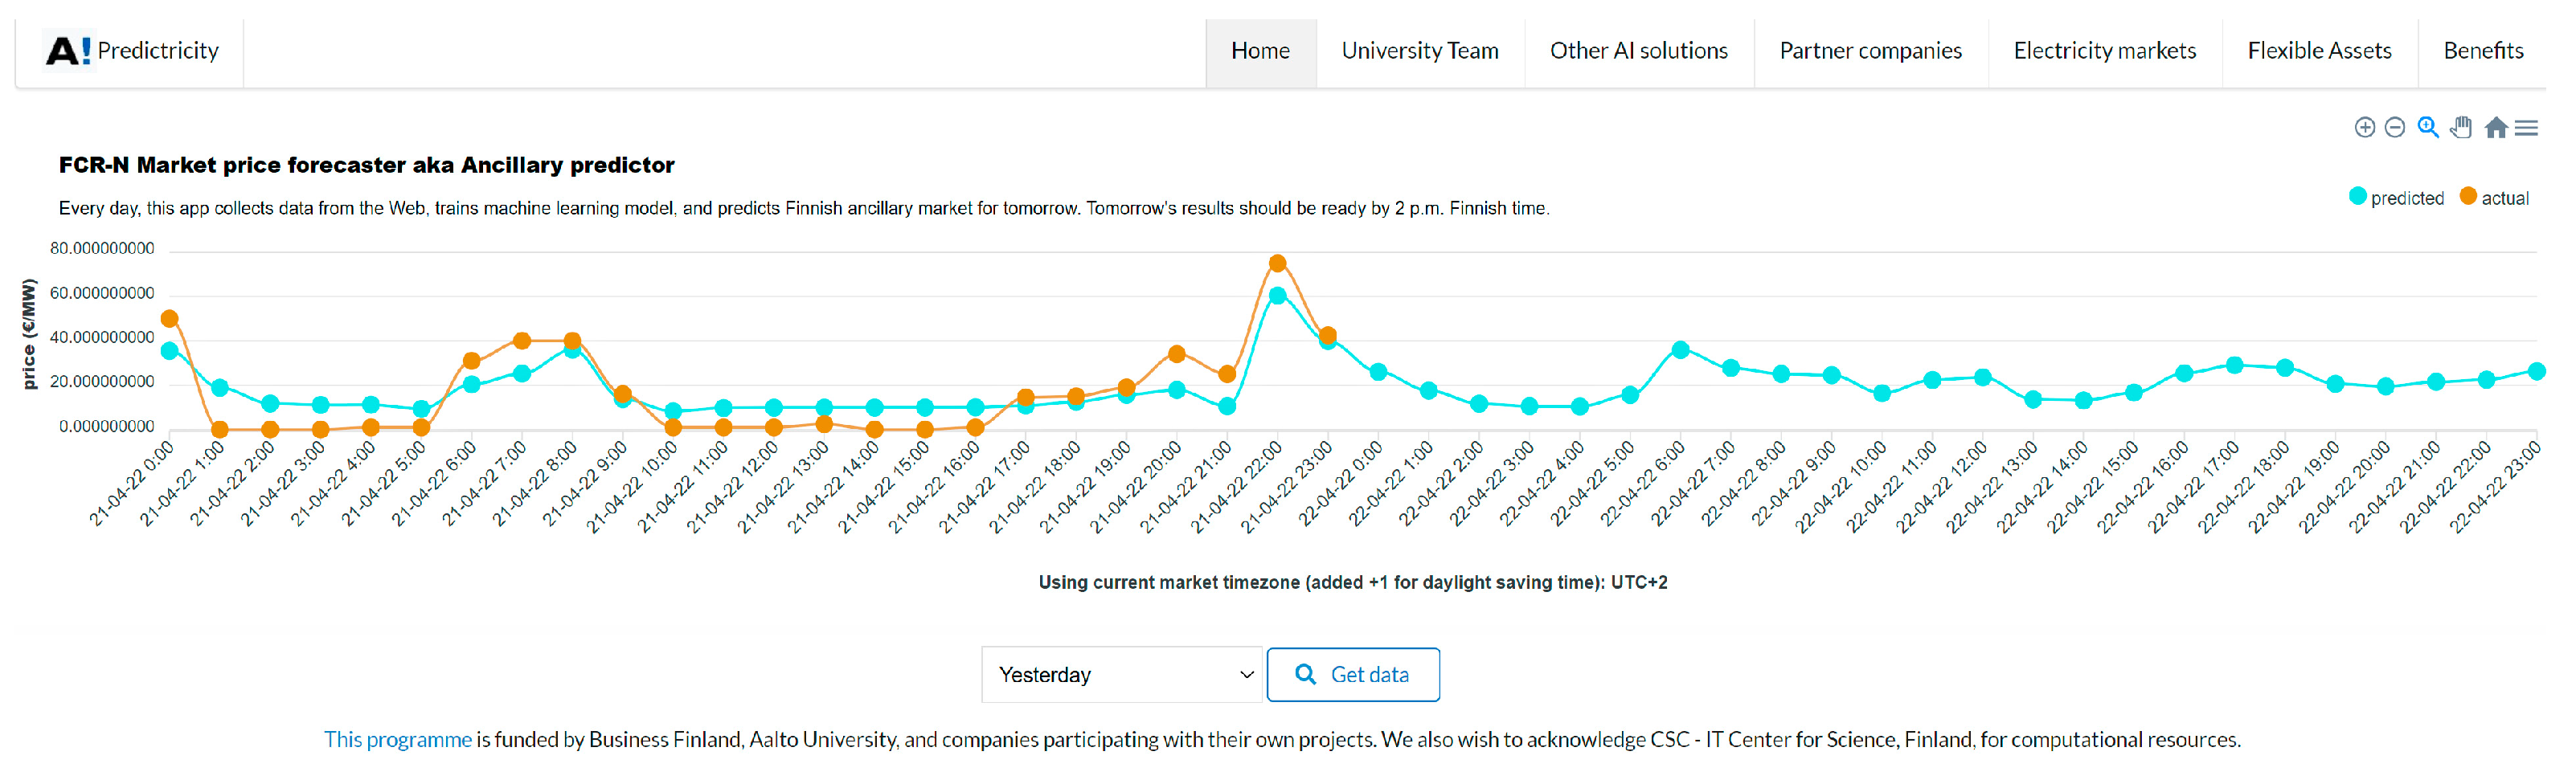Enable the panning hand tool
Viewport: 2576px width, 776px height.
point(2461,127)
